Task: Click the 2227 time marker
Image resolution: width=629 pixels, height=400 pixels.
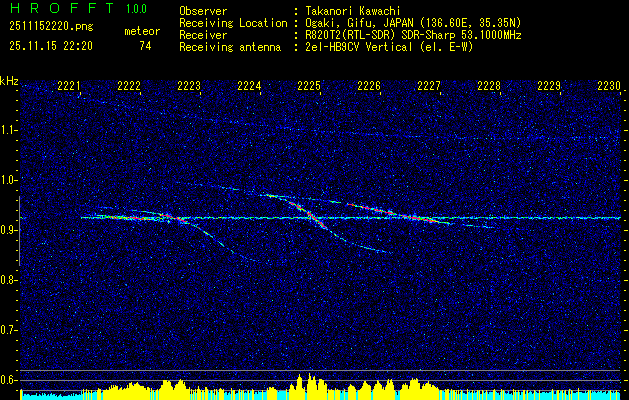Action: 429,86
